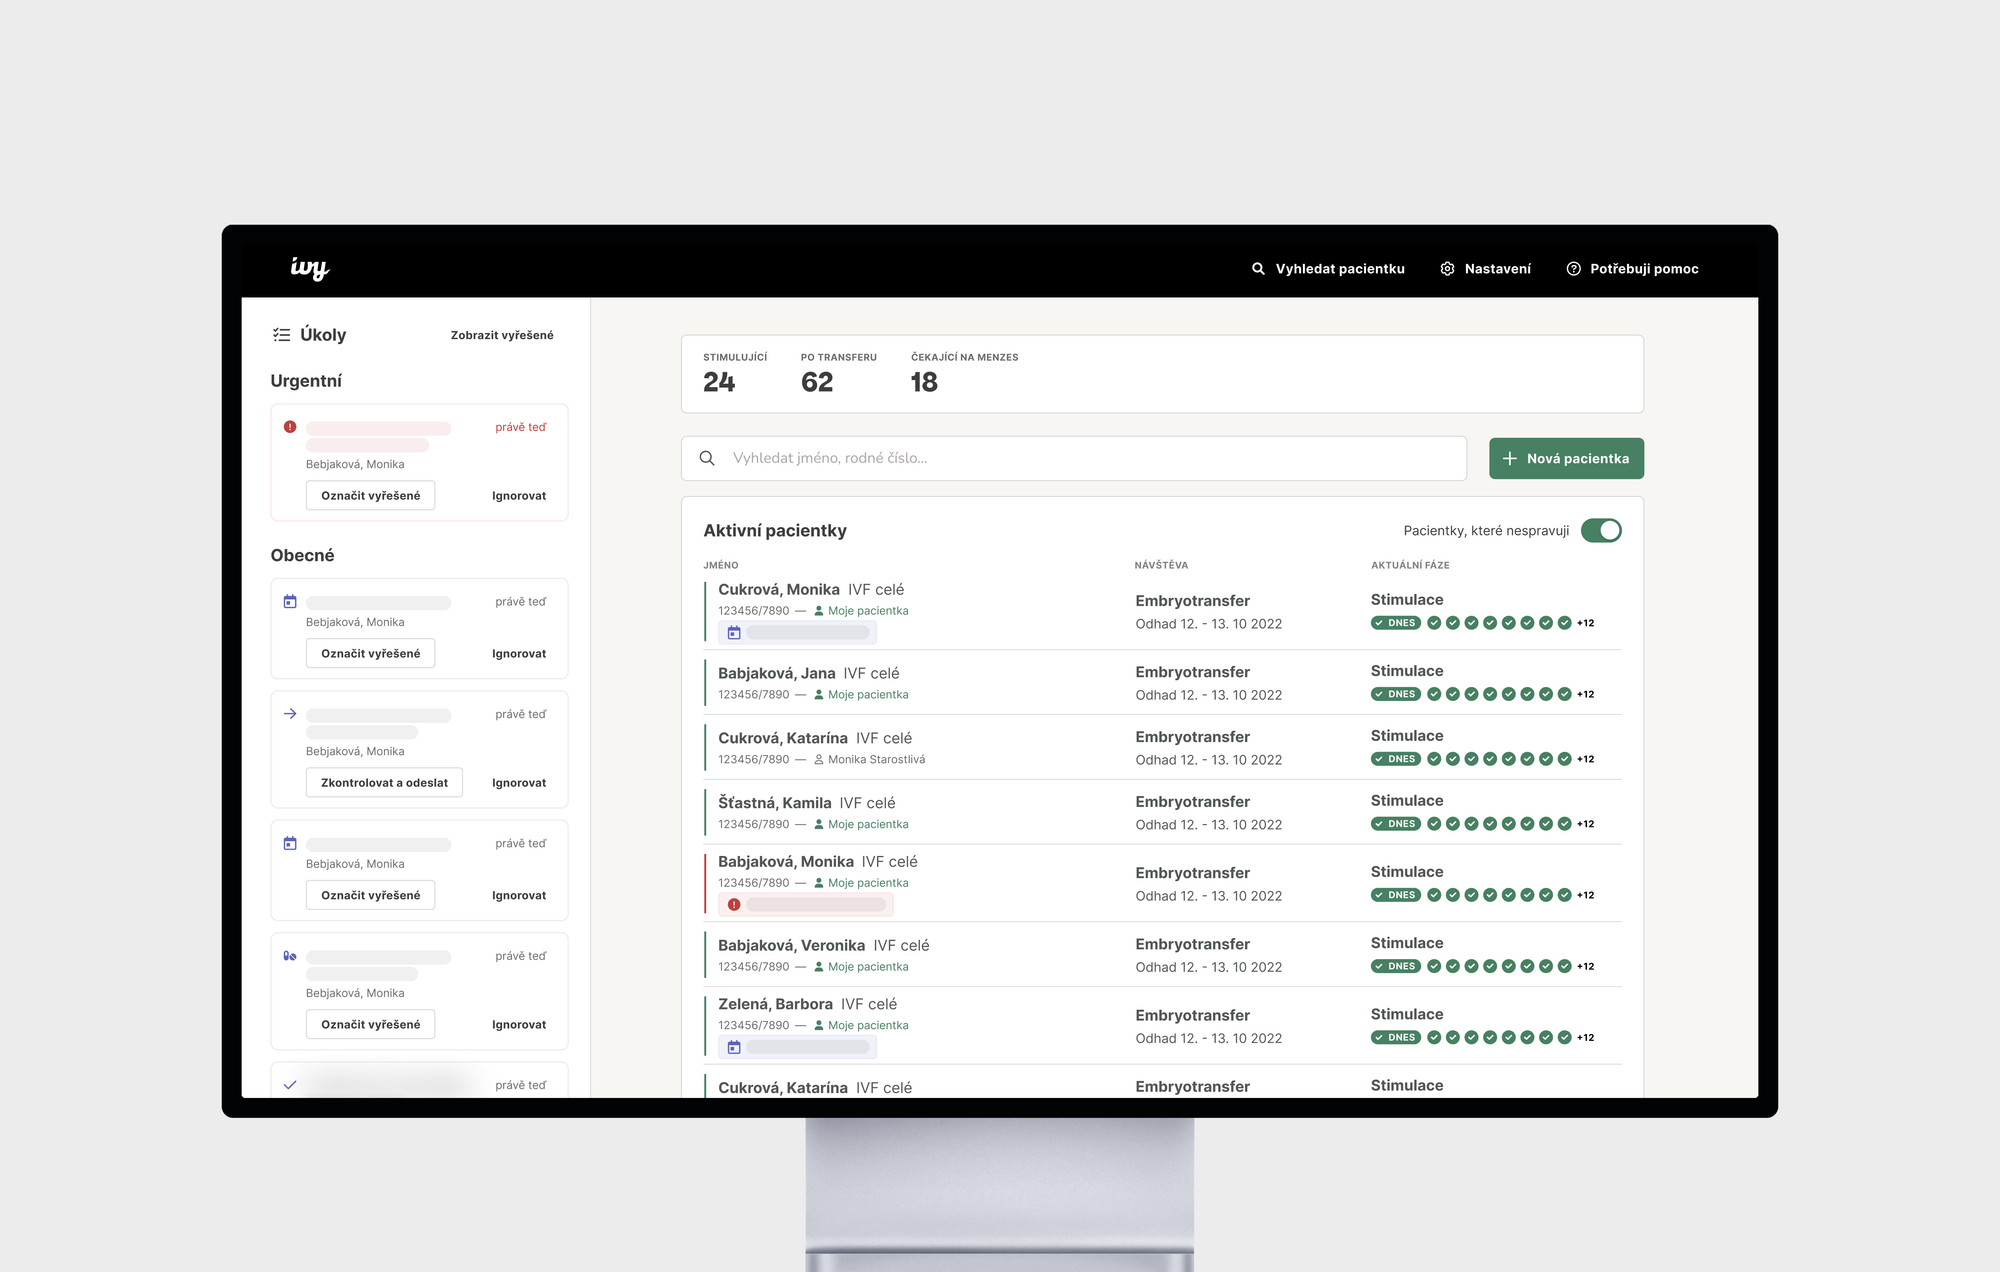Click the DNES badge in Cukrová, Monika row
This screenshot has width=2000, height=1272.
[1396, 623]
